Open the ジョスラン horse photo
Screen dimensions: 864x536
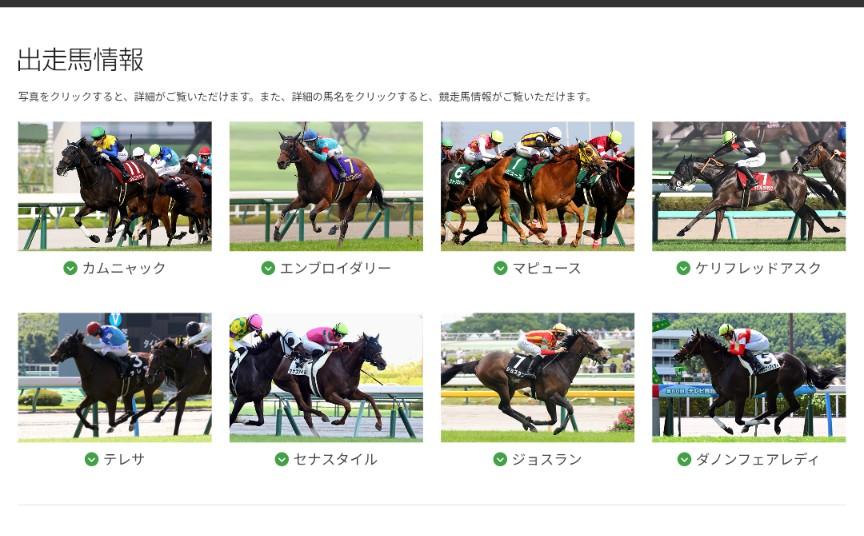[x=537, y=377]
